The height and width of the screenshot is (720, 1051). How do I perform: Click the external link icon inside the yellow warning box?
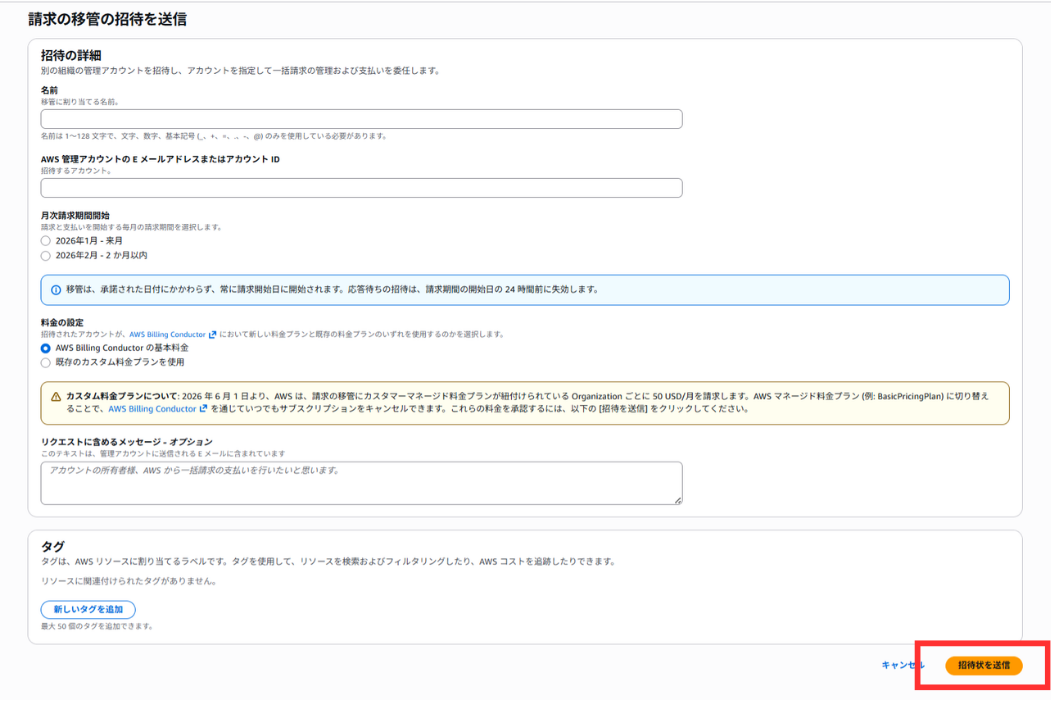(203, 409)
